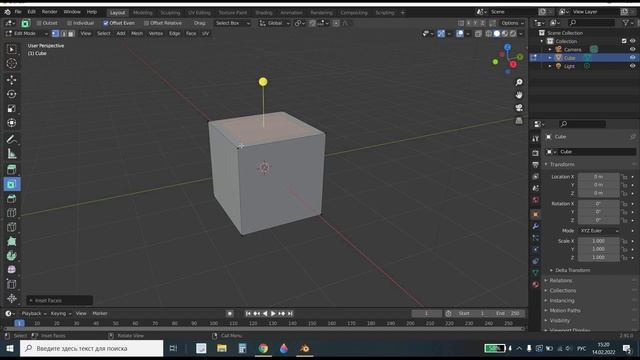
Task: Open the XYZ Euler rotation mode dropdown
Action: pyautogui.click(x=599, y=231)
